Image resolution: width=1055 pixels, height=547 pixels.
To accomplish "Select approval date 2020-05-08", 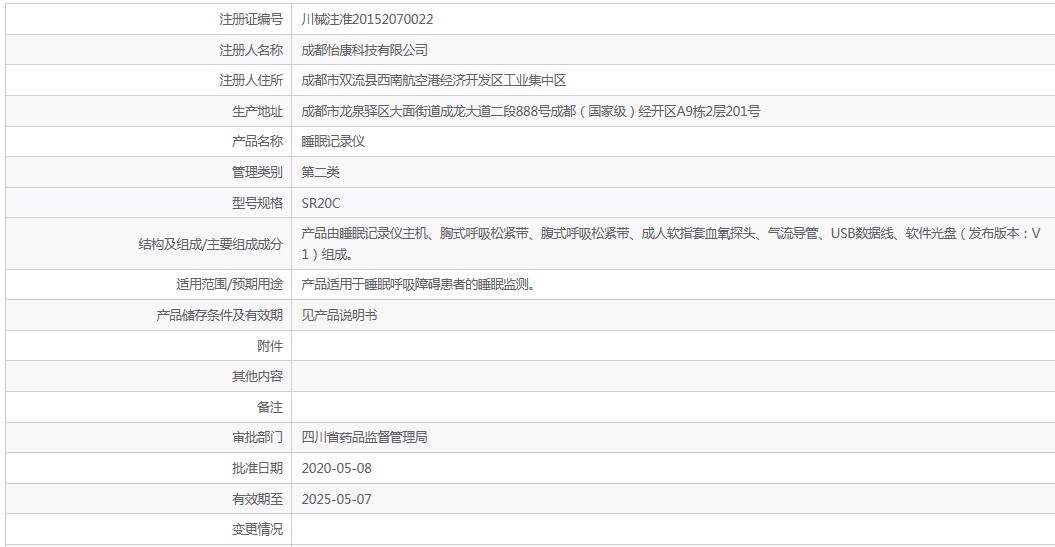I will 336,468.
